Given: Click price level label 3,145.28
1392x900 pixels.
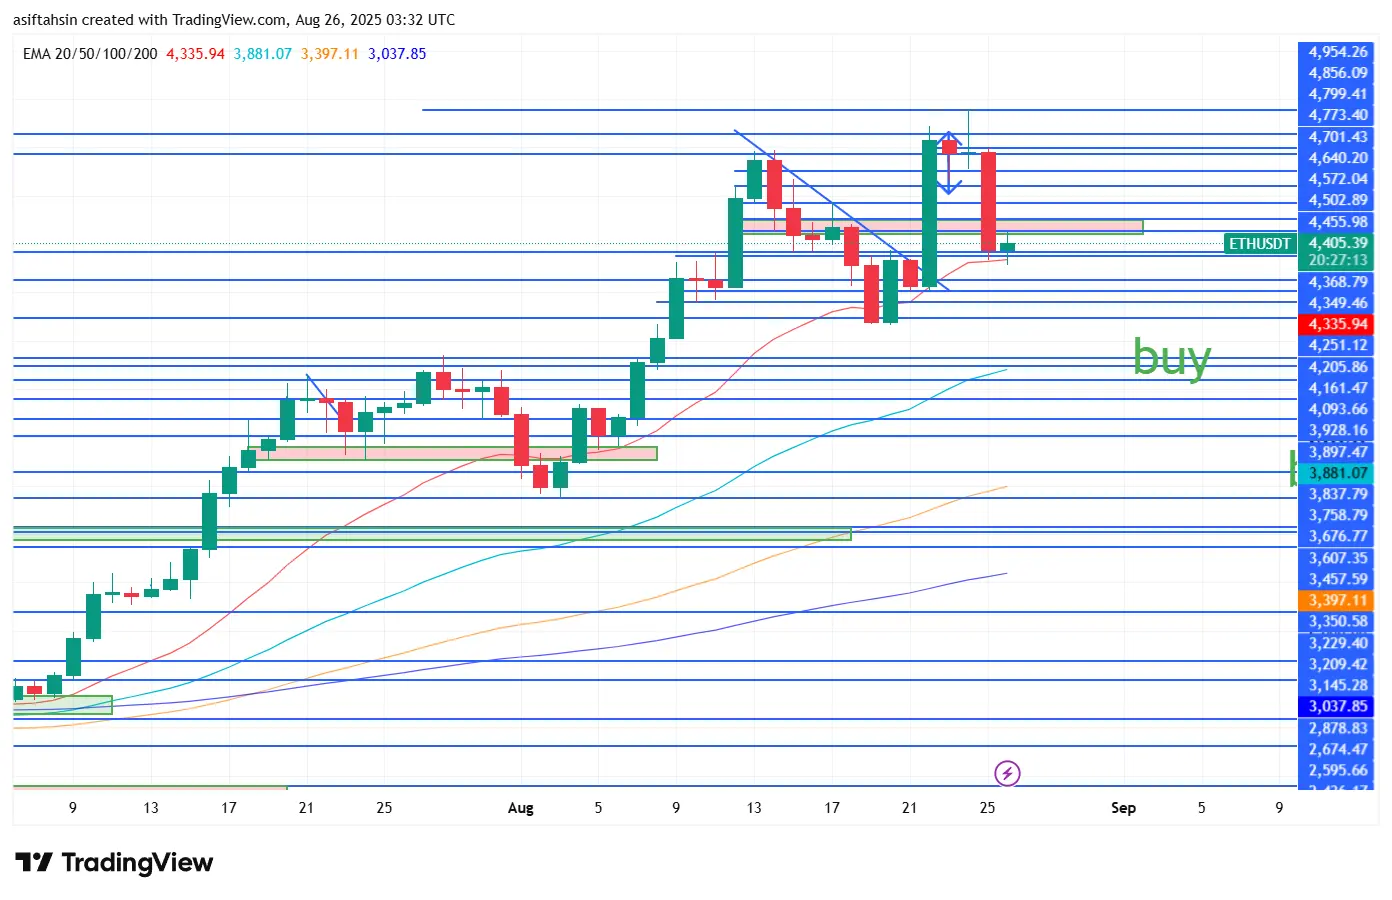Looking at the screenshot, I should [x=1337, y=685].
